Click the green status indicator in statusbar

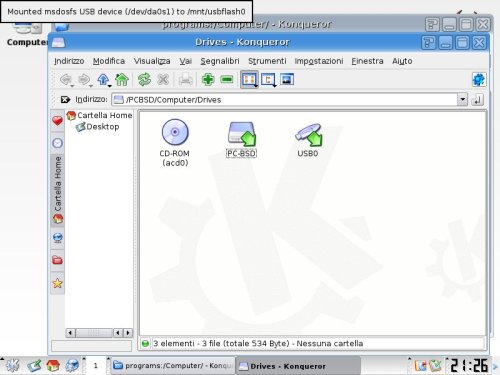(x=145, y=343)
